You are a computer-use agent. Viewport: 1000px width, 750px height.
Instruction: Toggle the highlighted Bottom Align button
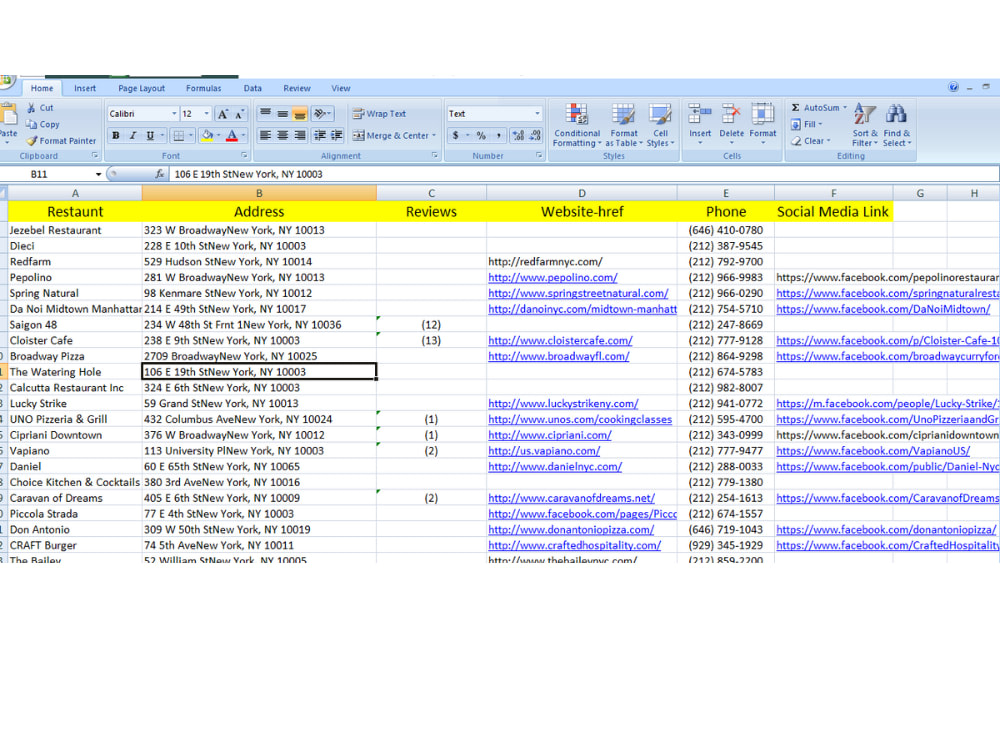coord(300,114)
